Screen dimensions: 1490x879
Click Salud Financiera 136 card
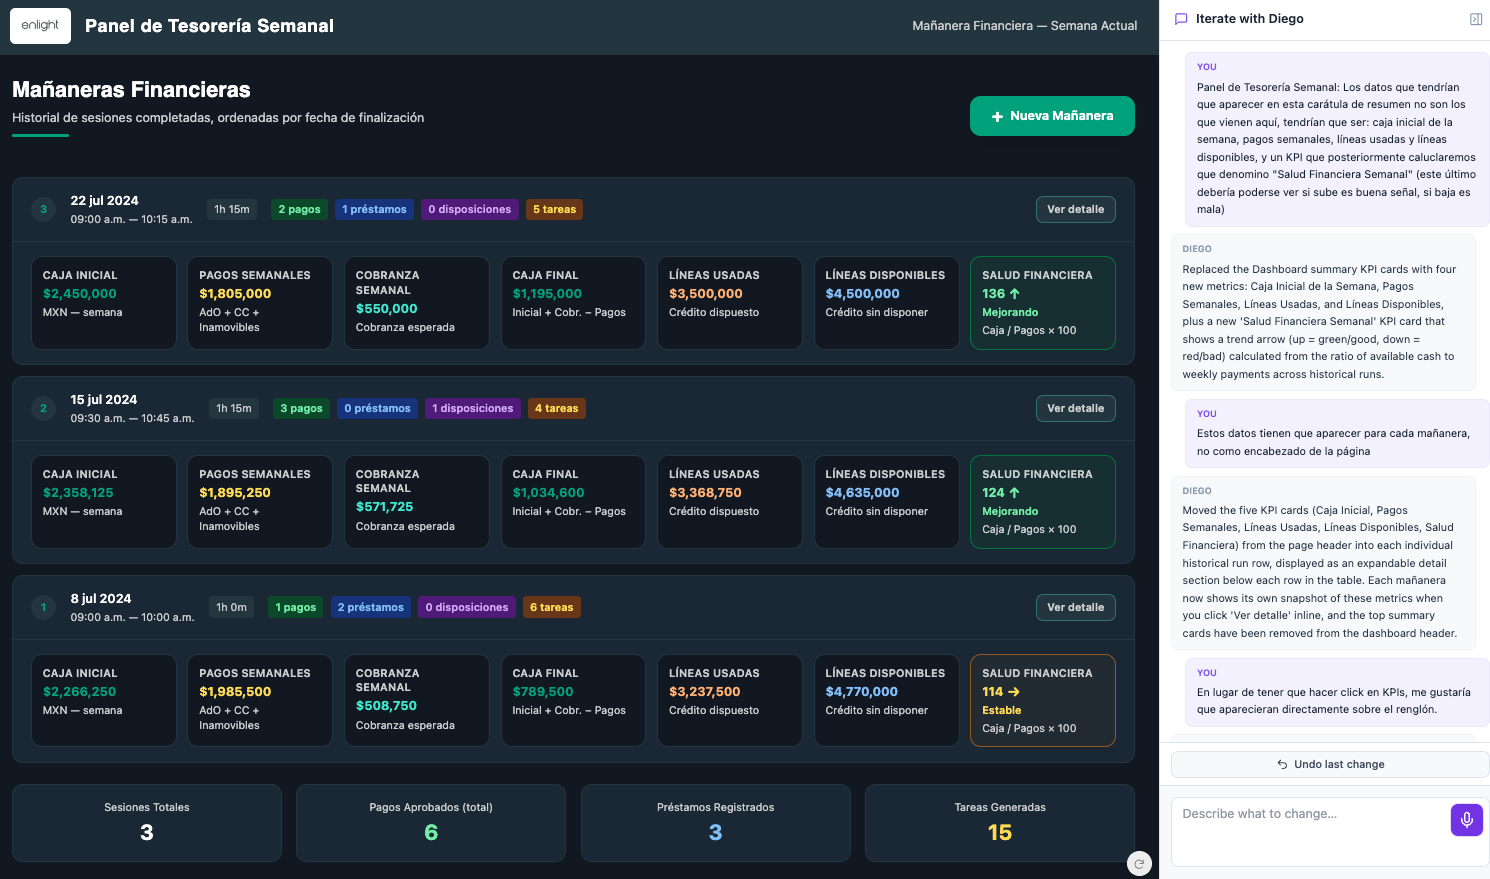1042,303
